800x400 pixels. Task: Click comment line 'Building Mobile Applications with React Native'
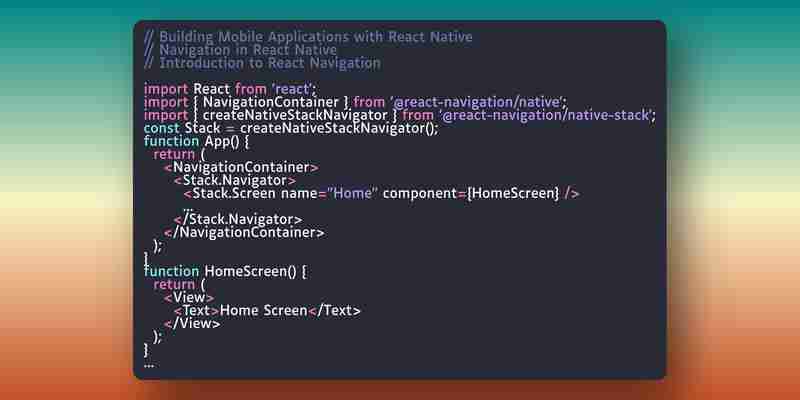[308, 37]
